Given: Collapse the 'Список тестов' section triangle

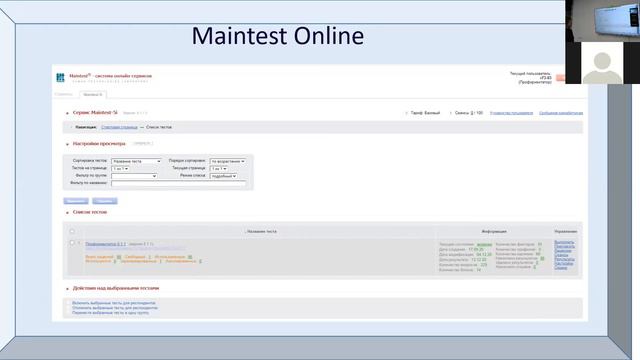Looking at the screenshot, I should pyautogui.click(x=67, y=213).
